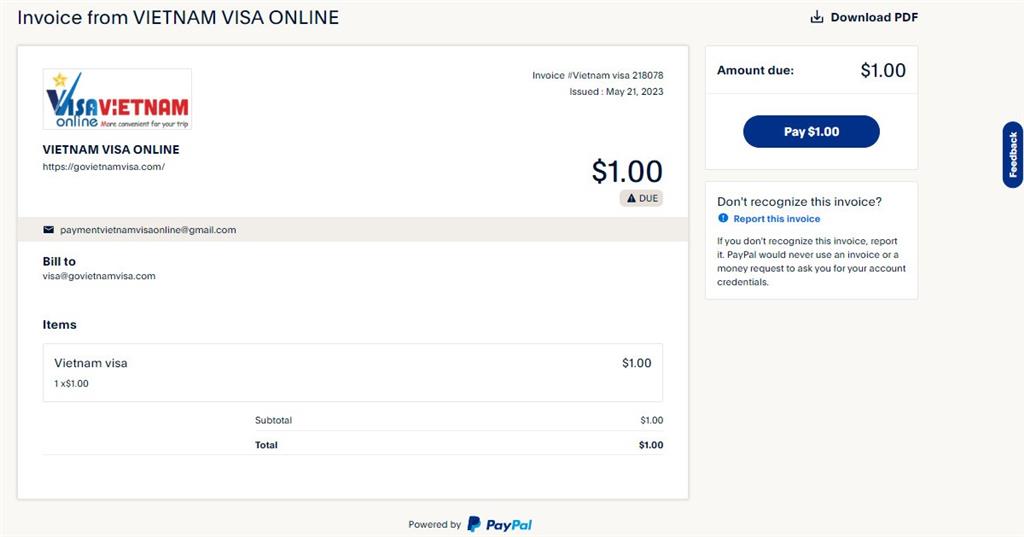
Task: Click the Report this invoice link
Action: click(x=776, y=219)
